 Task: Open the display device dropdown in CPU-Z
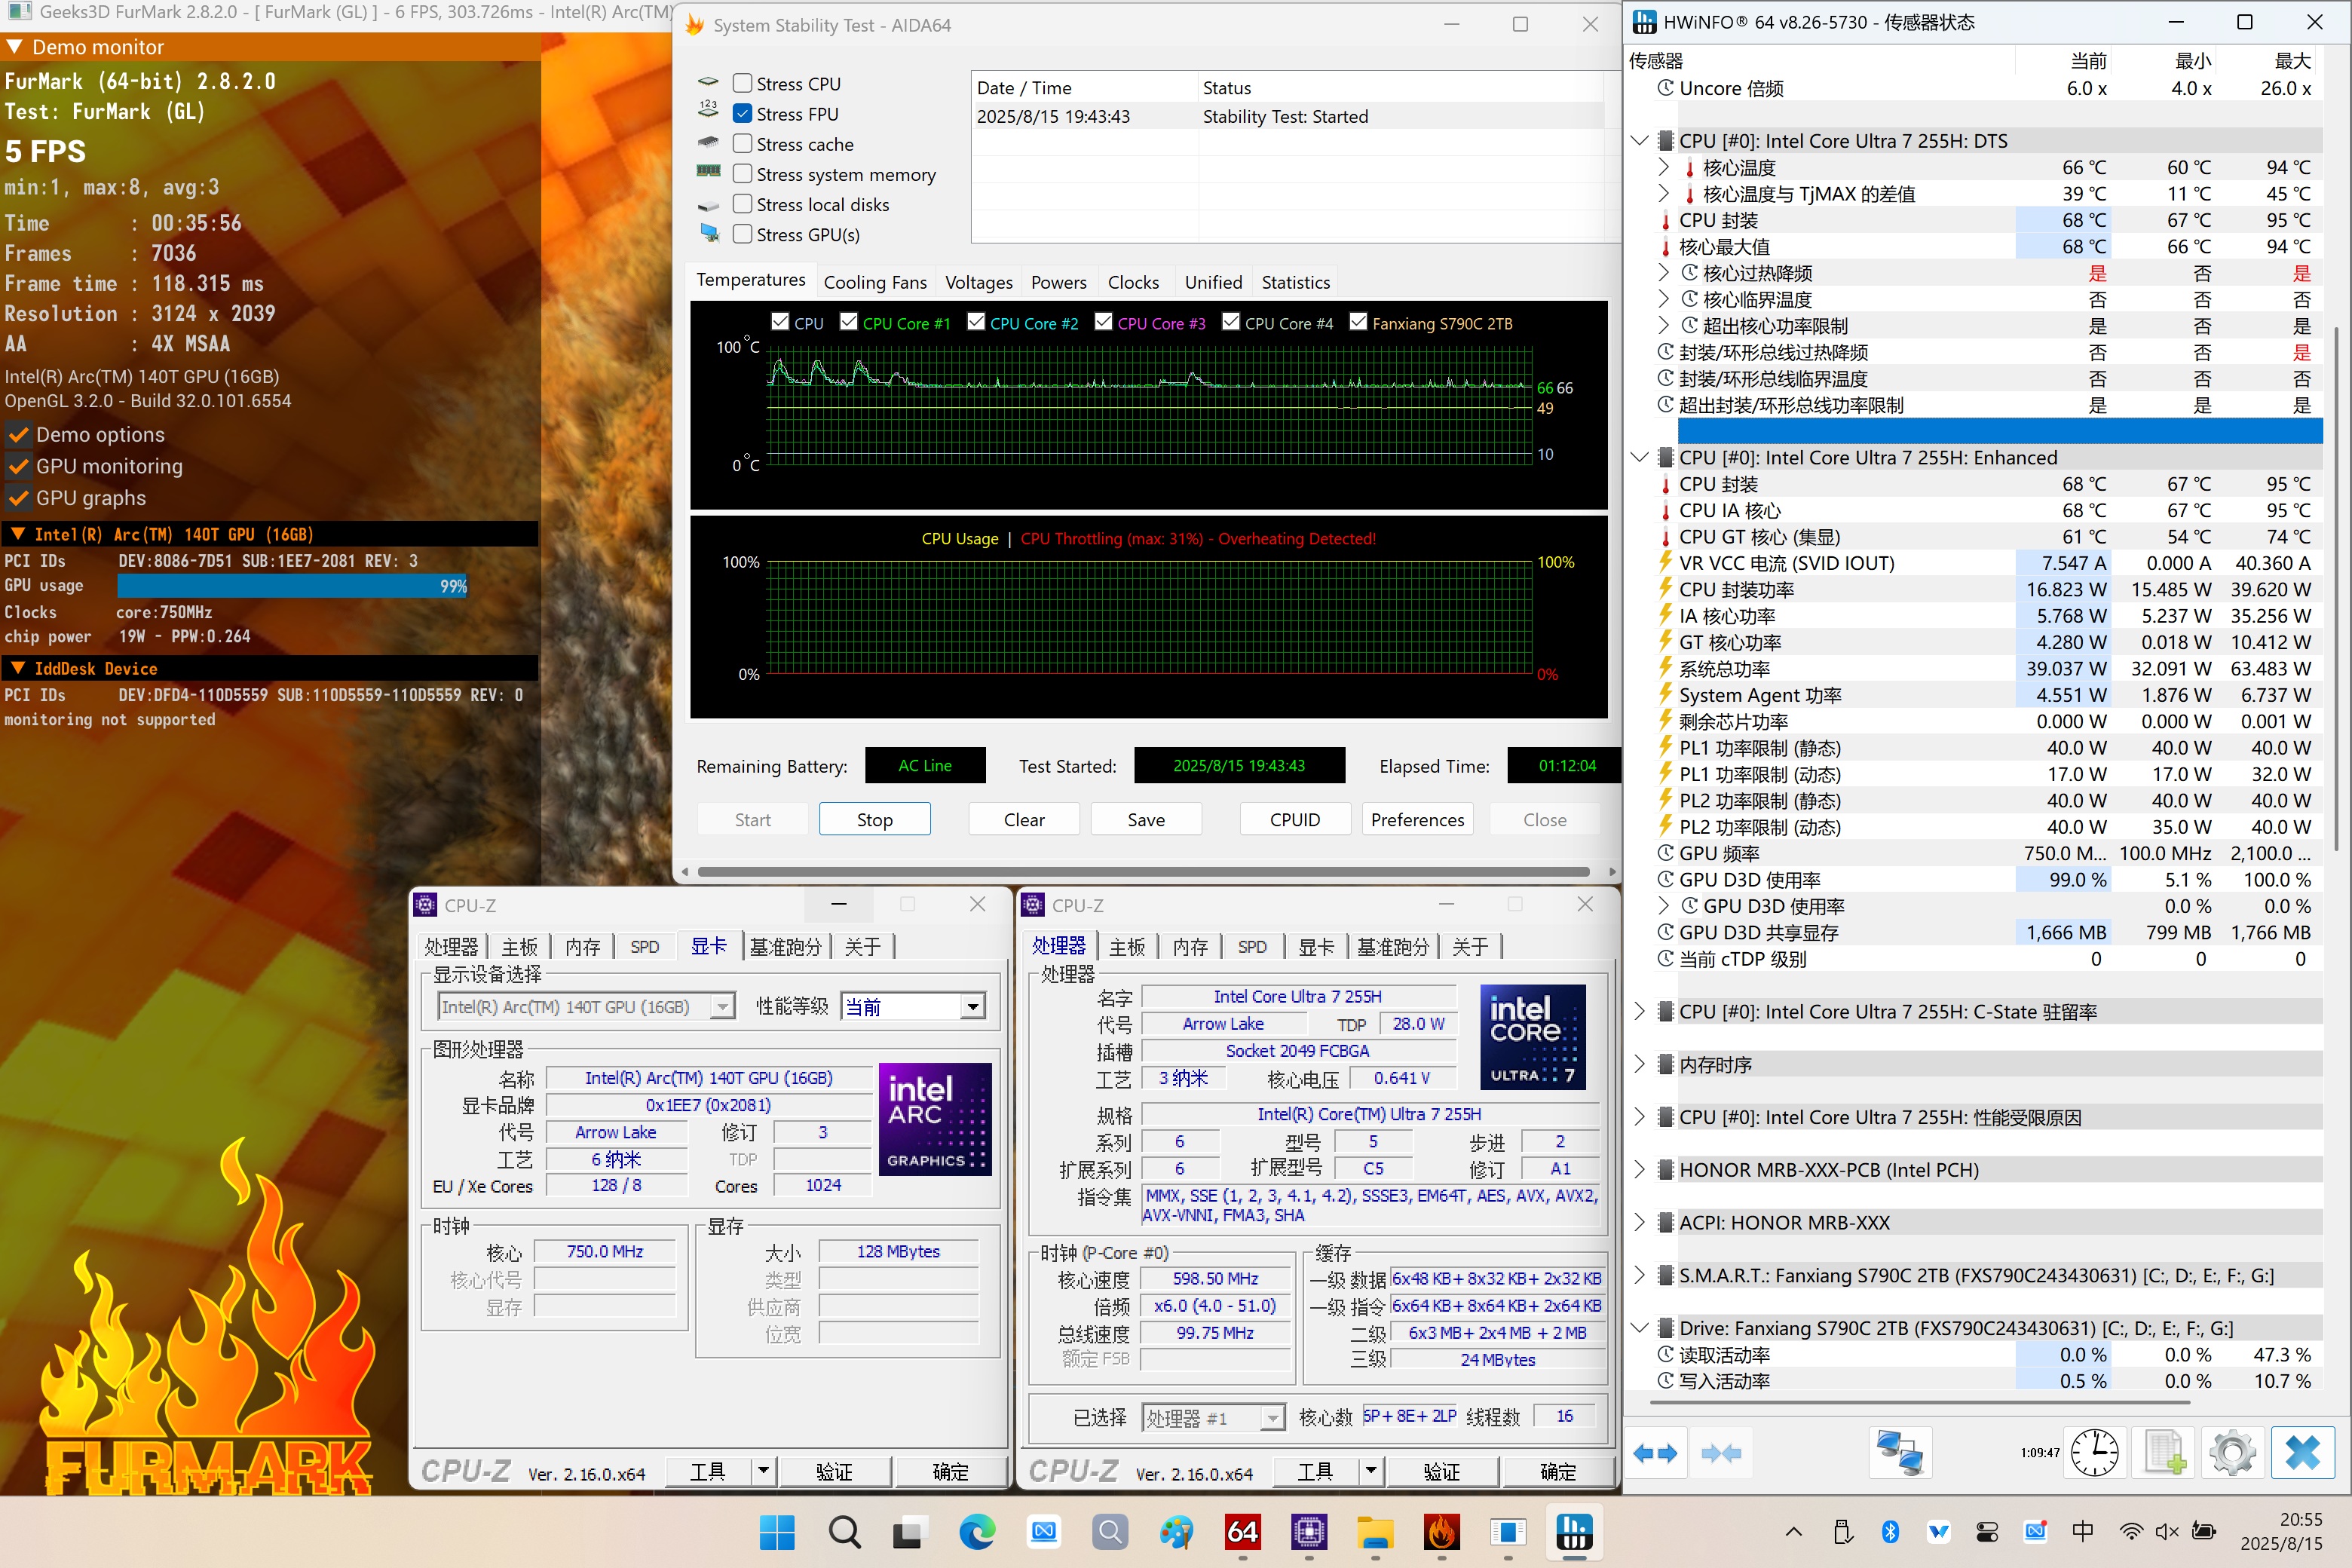point(722,1007)
